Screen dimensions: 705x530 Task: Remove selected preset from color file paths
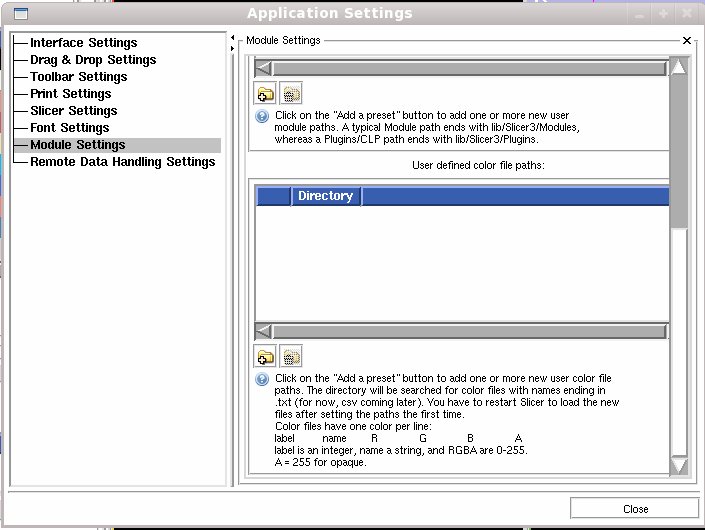(291, 356)
